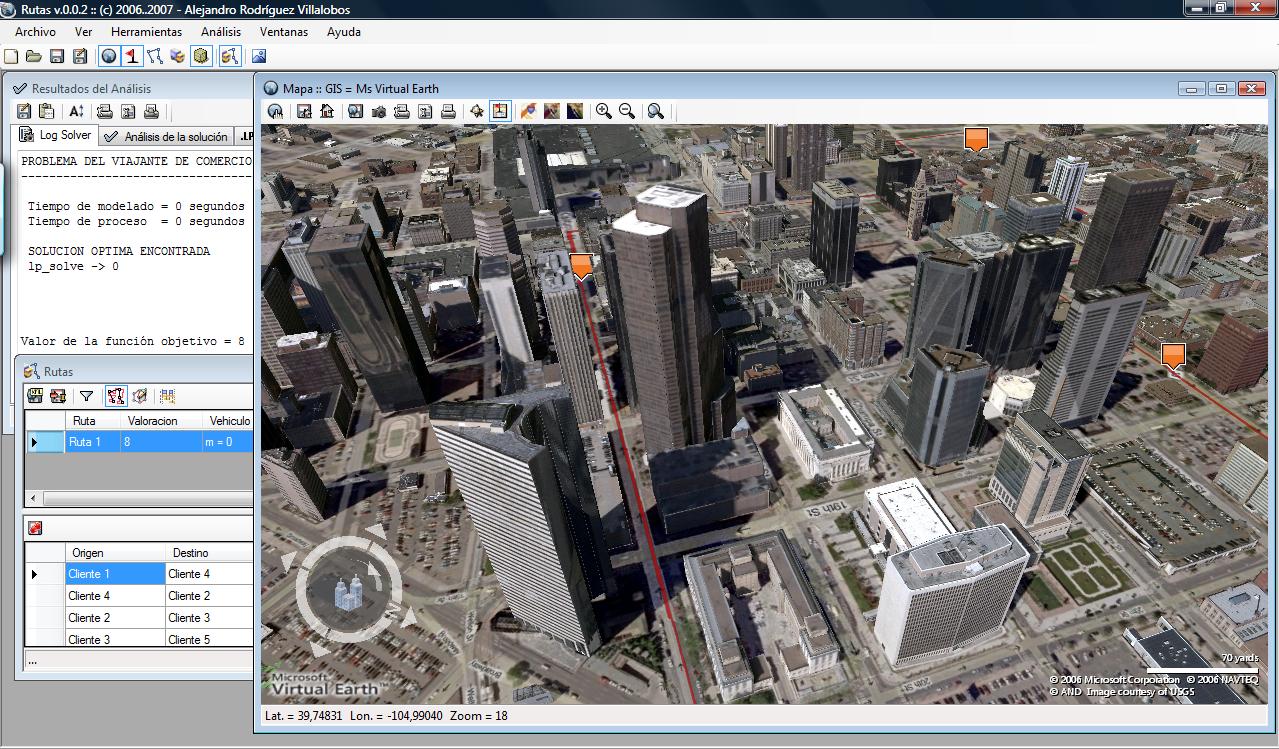Click the home icon in map toolbar
The height and width of the screenshot is (749, 1279).
point(327,112)
